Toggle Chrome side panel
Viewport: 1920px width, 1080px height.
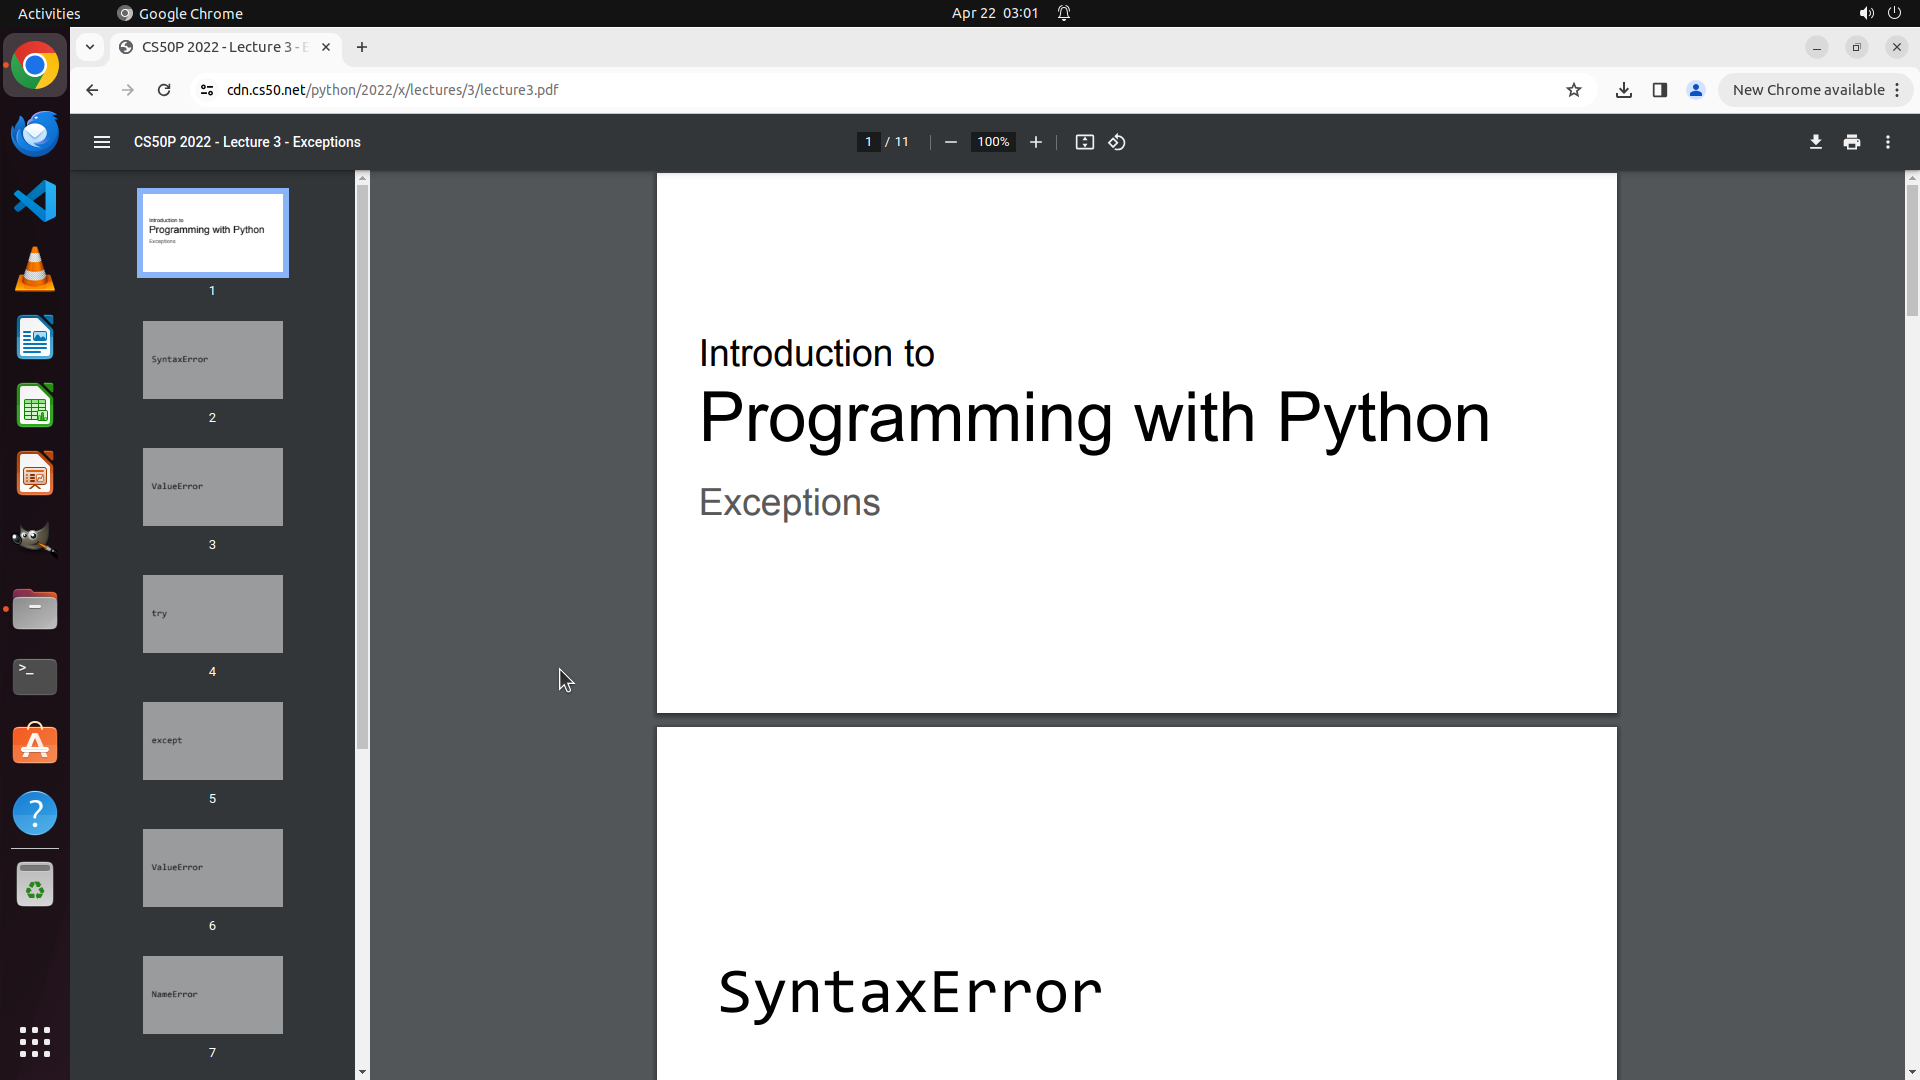click(1660, 90)
